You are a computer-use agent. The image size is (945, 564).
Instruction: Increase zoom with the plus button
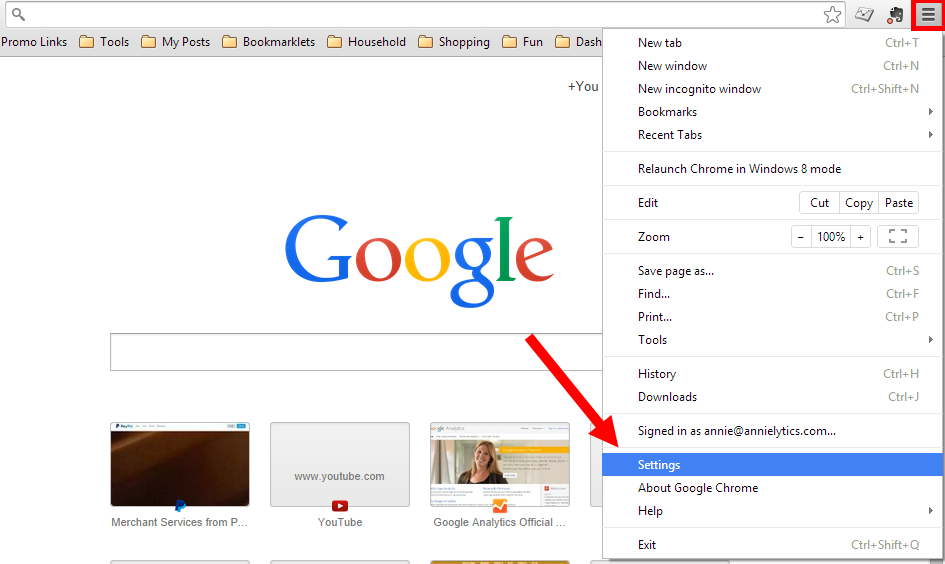tap(861, 237)
